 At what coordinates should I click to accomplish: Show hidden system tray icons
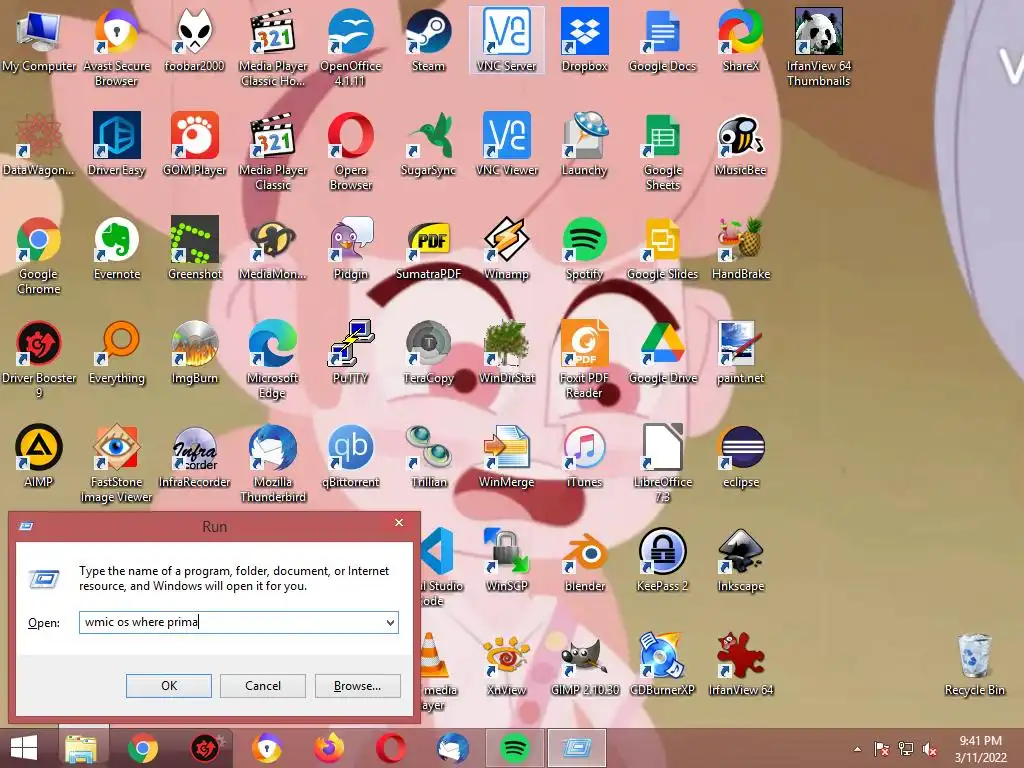coord(857,749)
